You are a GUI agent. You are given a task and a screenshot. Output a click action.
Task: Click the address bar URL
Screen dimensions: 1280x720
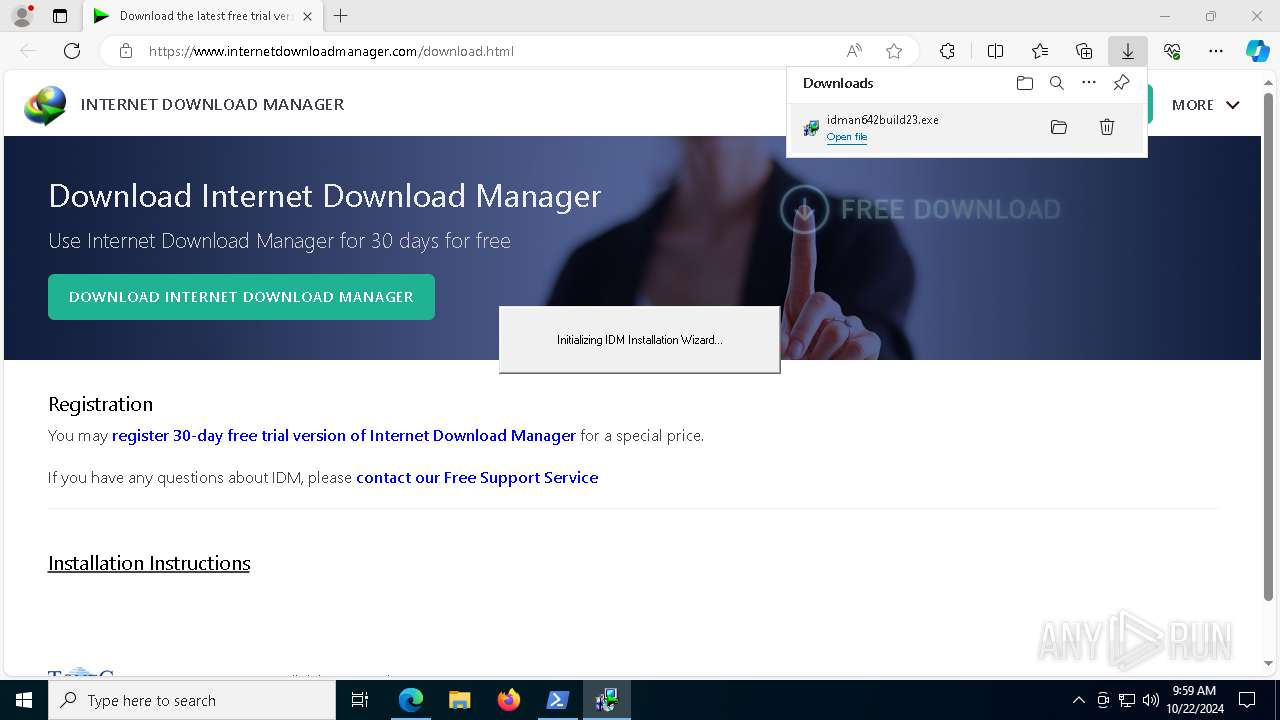click(331, 51)
